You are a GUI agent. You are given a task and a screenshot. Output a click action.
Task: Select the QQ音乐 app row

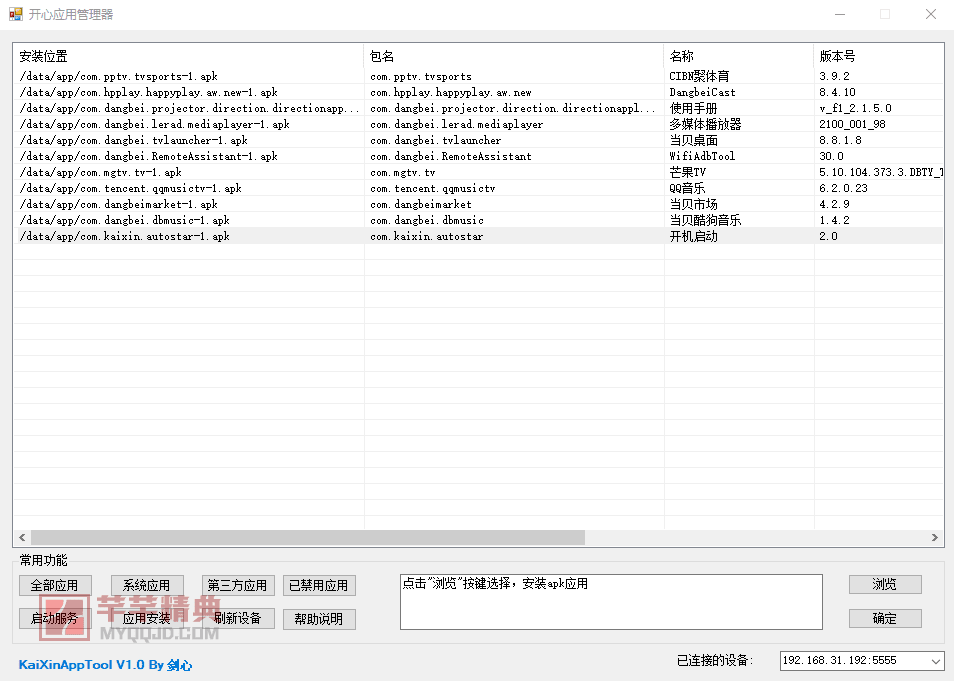point(300,188)
